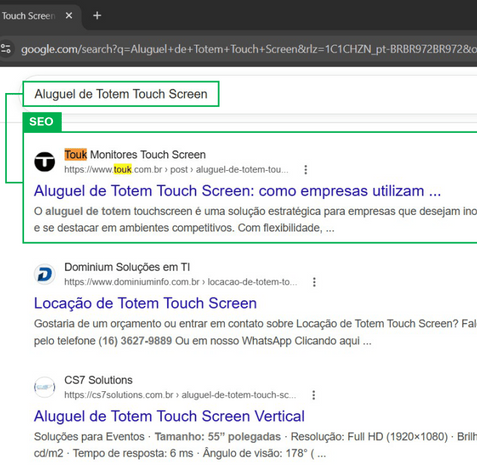Click the Touk Monitores Touch Screen site name
477x476 pixels.
point(135,155)
